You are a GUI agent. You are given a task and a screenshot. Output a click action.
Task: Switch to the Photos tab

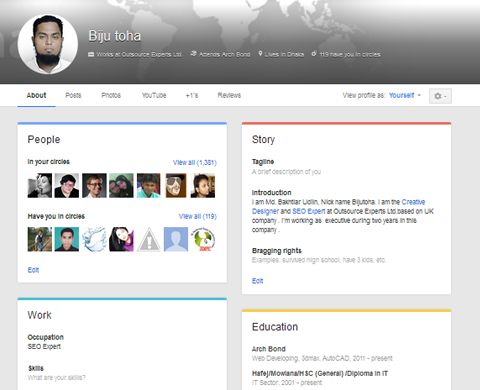tap(111, 95)
